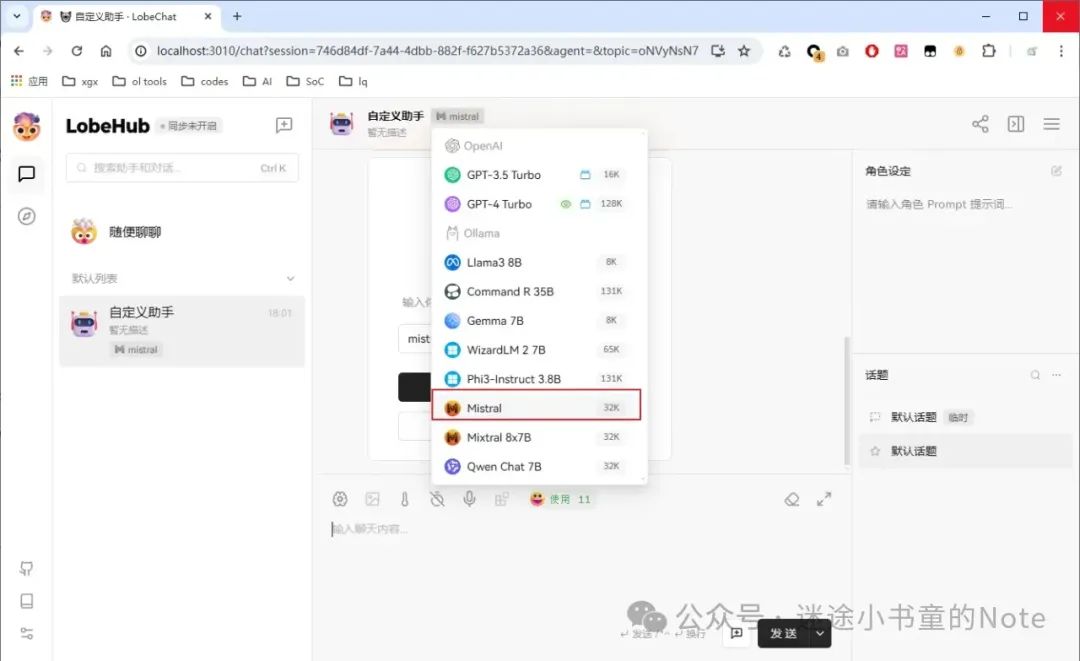Open the chat tab in left sidebar
This screenshot has height=661, width=1080.
(x=26, y=174)
